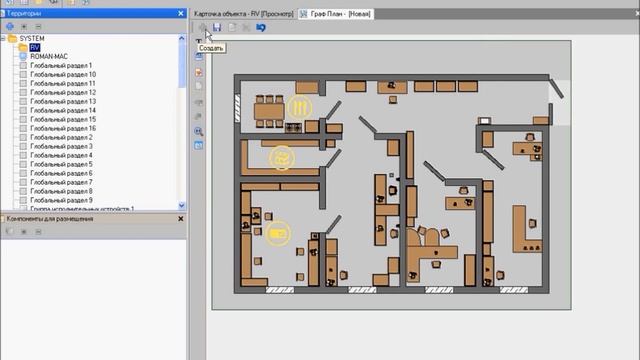Image resolution: width=640 pixels, height=360 pixels.
Task: Select Глобальный раздел 11 in the tree
Action: [x=63, y=83]
